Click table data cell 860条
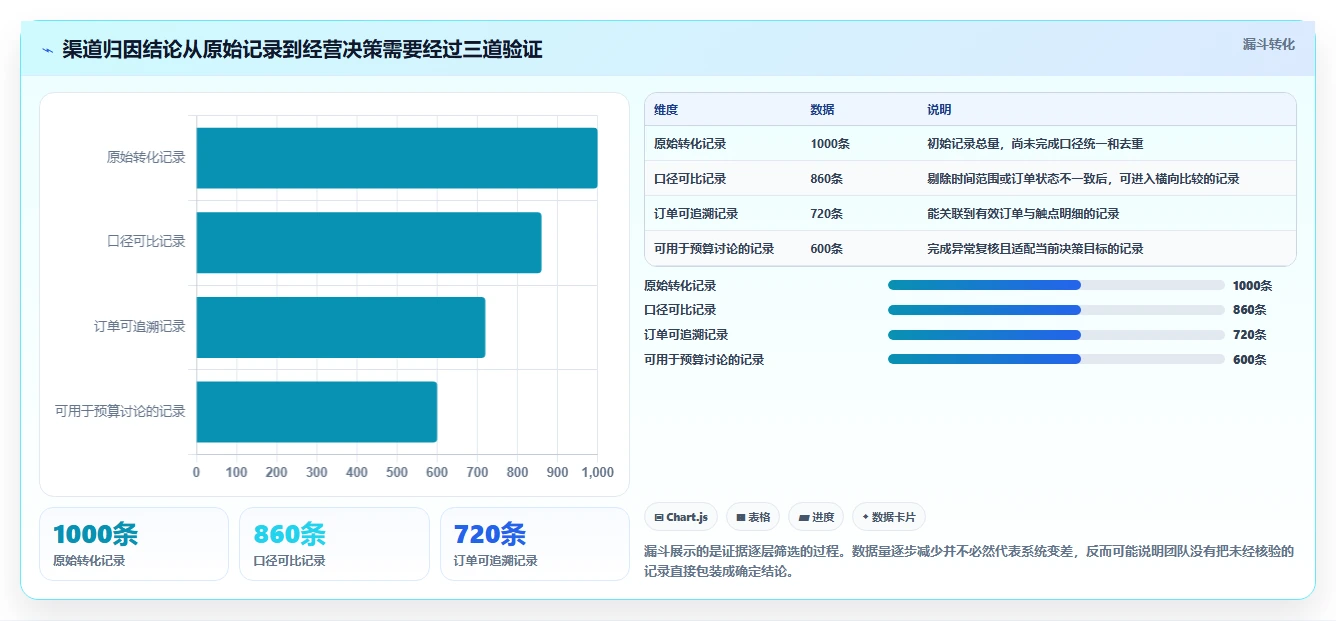This screenshot has height=621, width=1336. coord(826,179)
